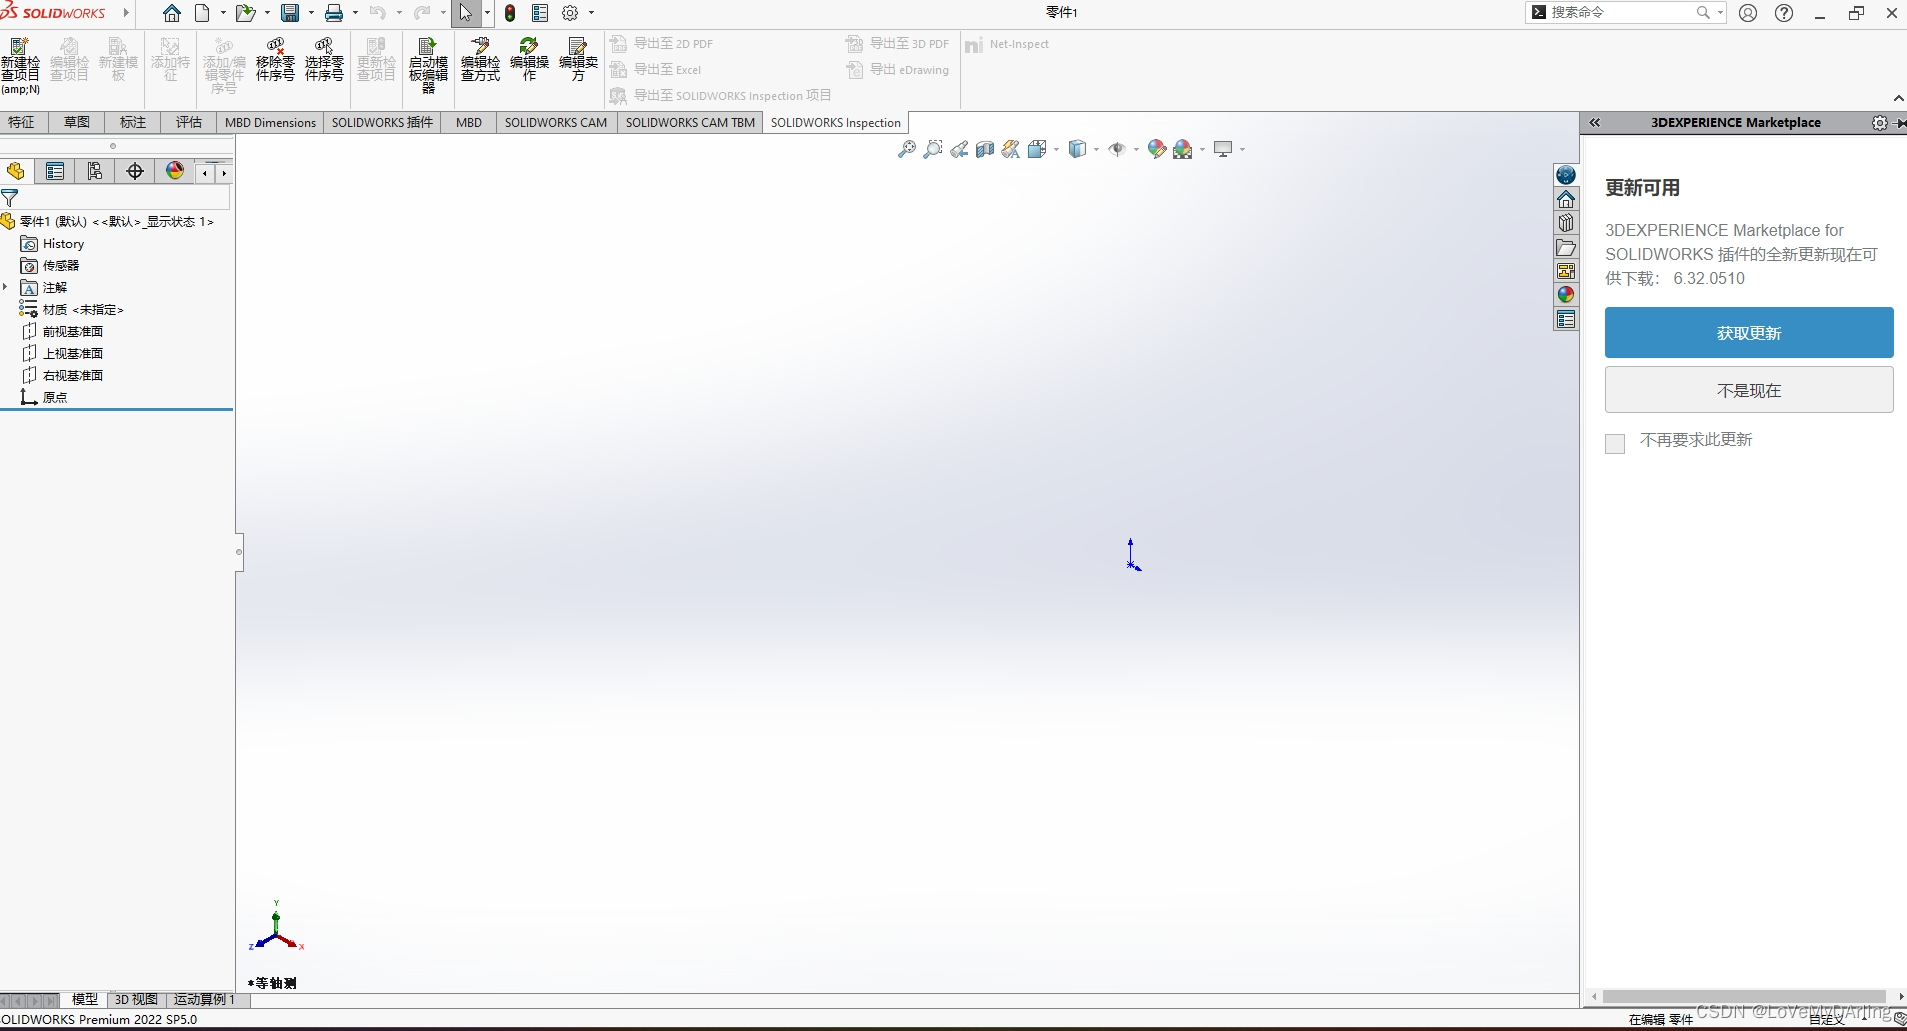This screenshot has width=1907, height=1031.
Task: Switch to the Evaluate (评估) tab
Action: click(189, 122)
